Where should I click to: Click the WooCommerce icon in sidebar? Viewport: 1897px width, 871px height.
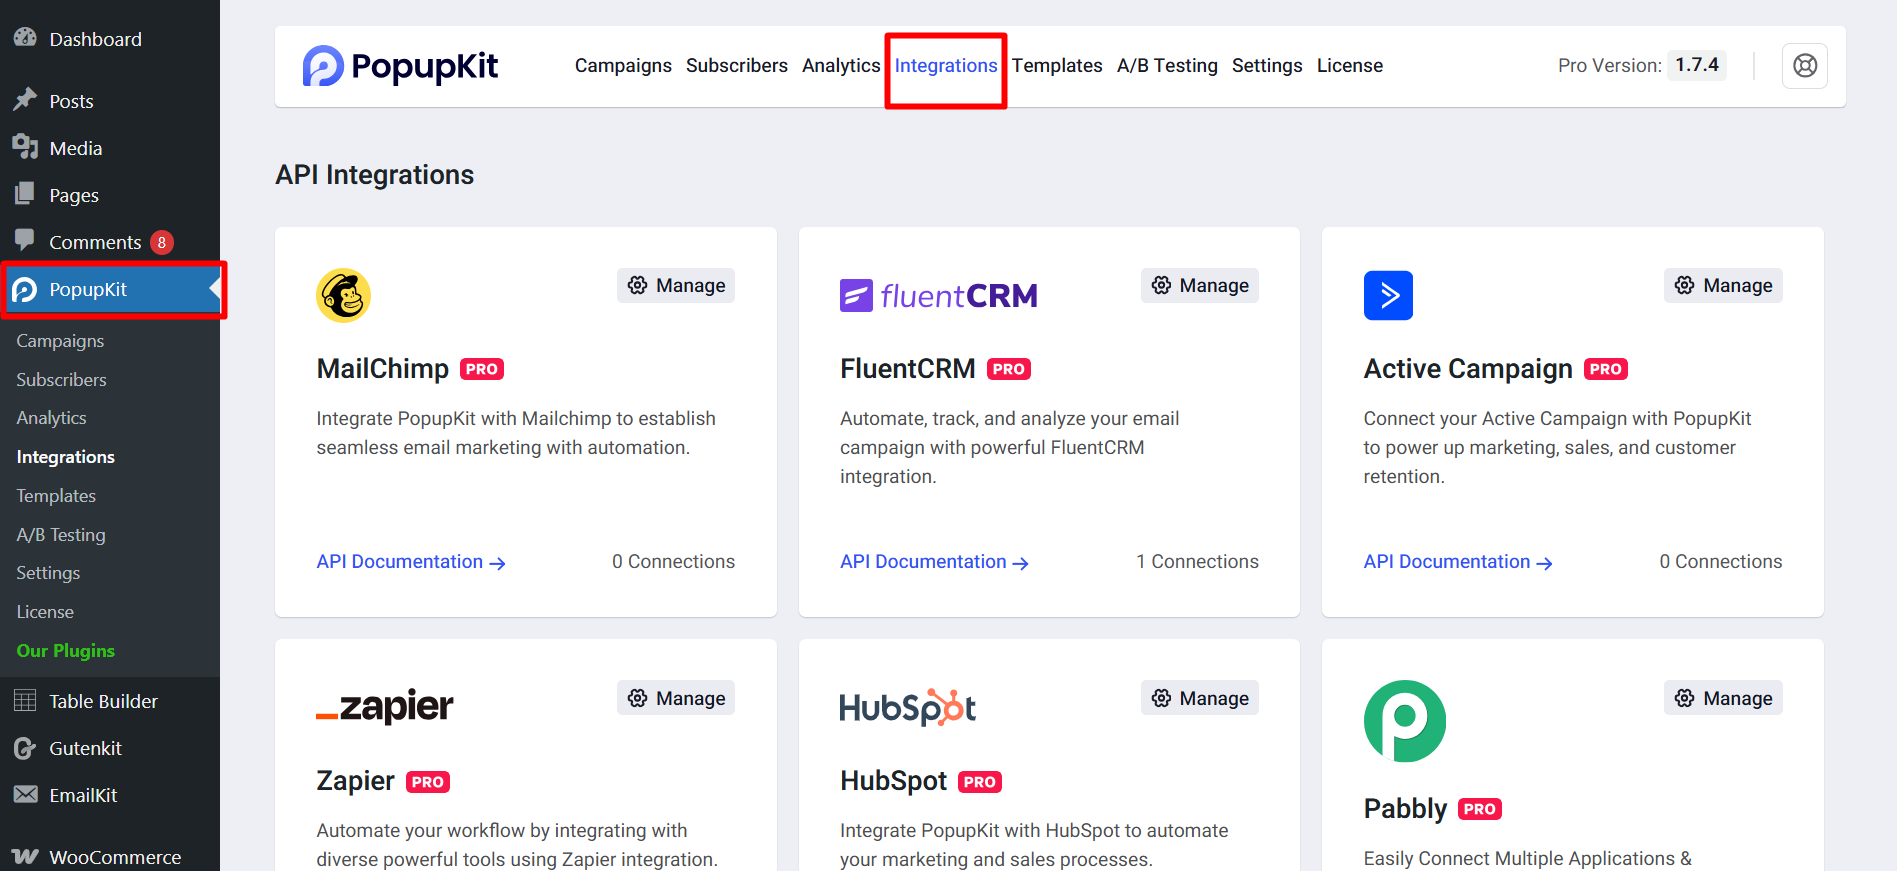(25, 857)
